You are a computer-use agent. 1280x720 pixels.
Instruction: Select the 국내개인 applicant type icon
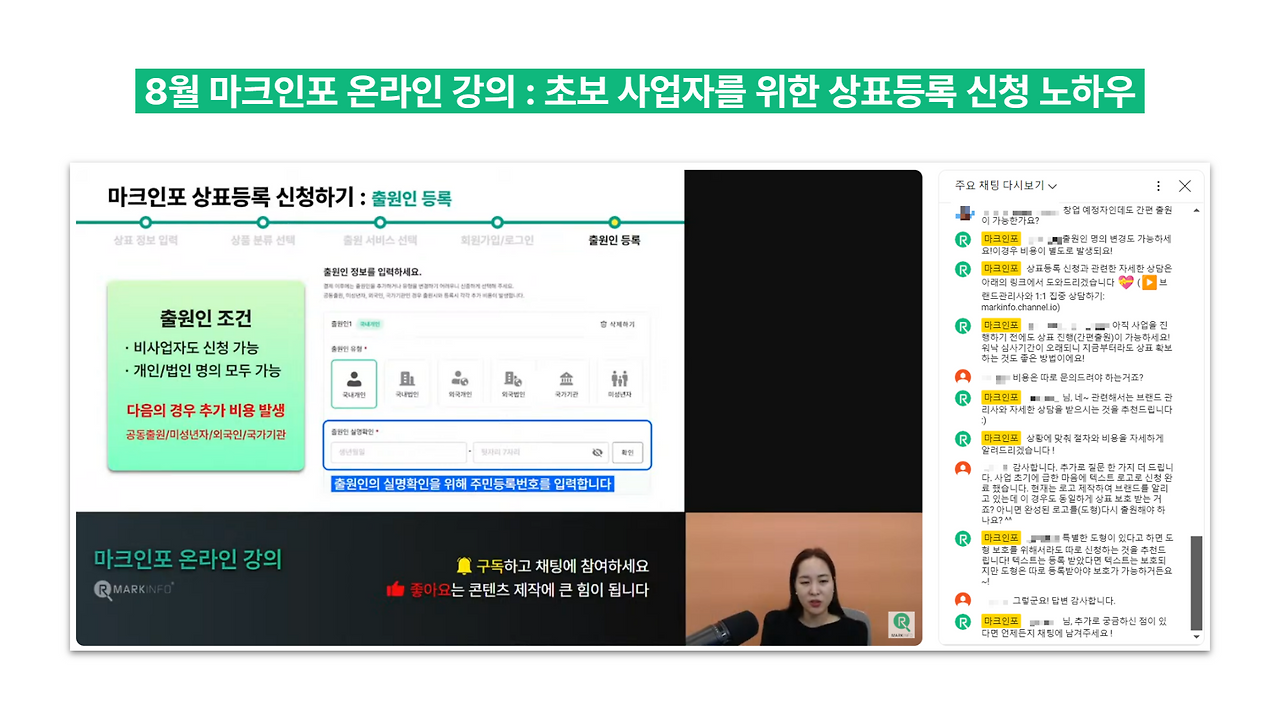pos(354,384)
